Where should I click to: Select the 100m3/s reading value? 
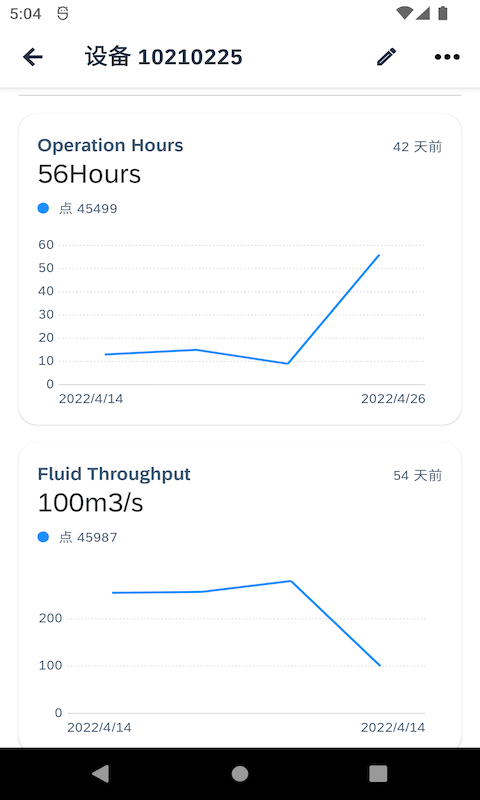[x=90, y=503]
